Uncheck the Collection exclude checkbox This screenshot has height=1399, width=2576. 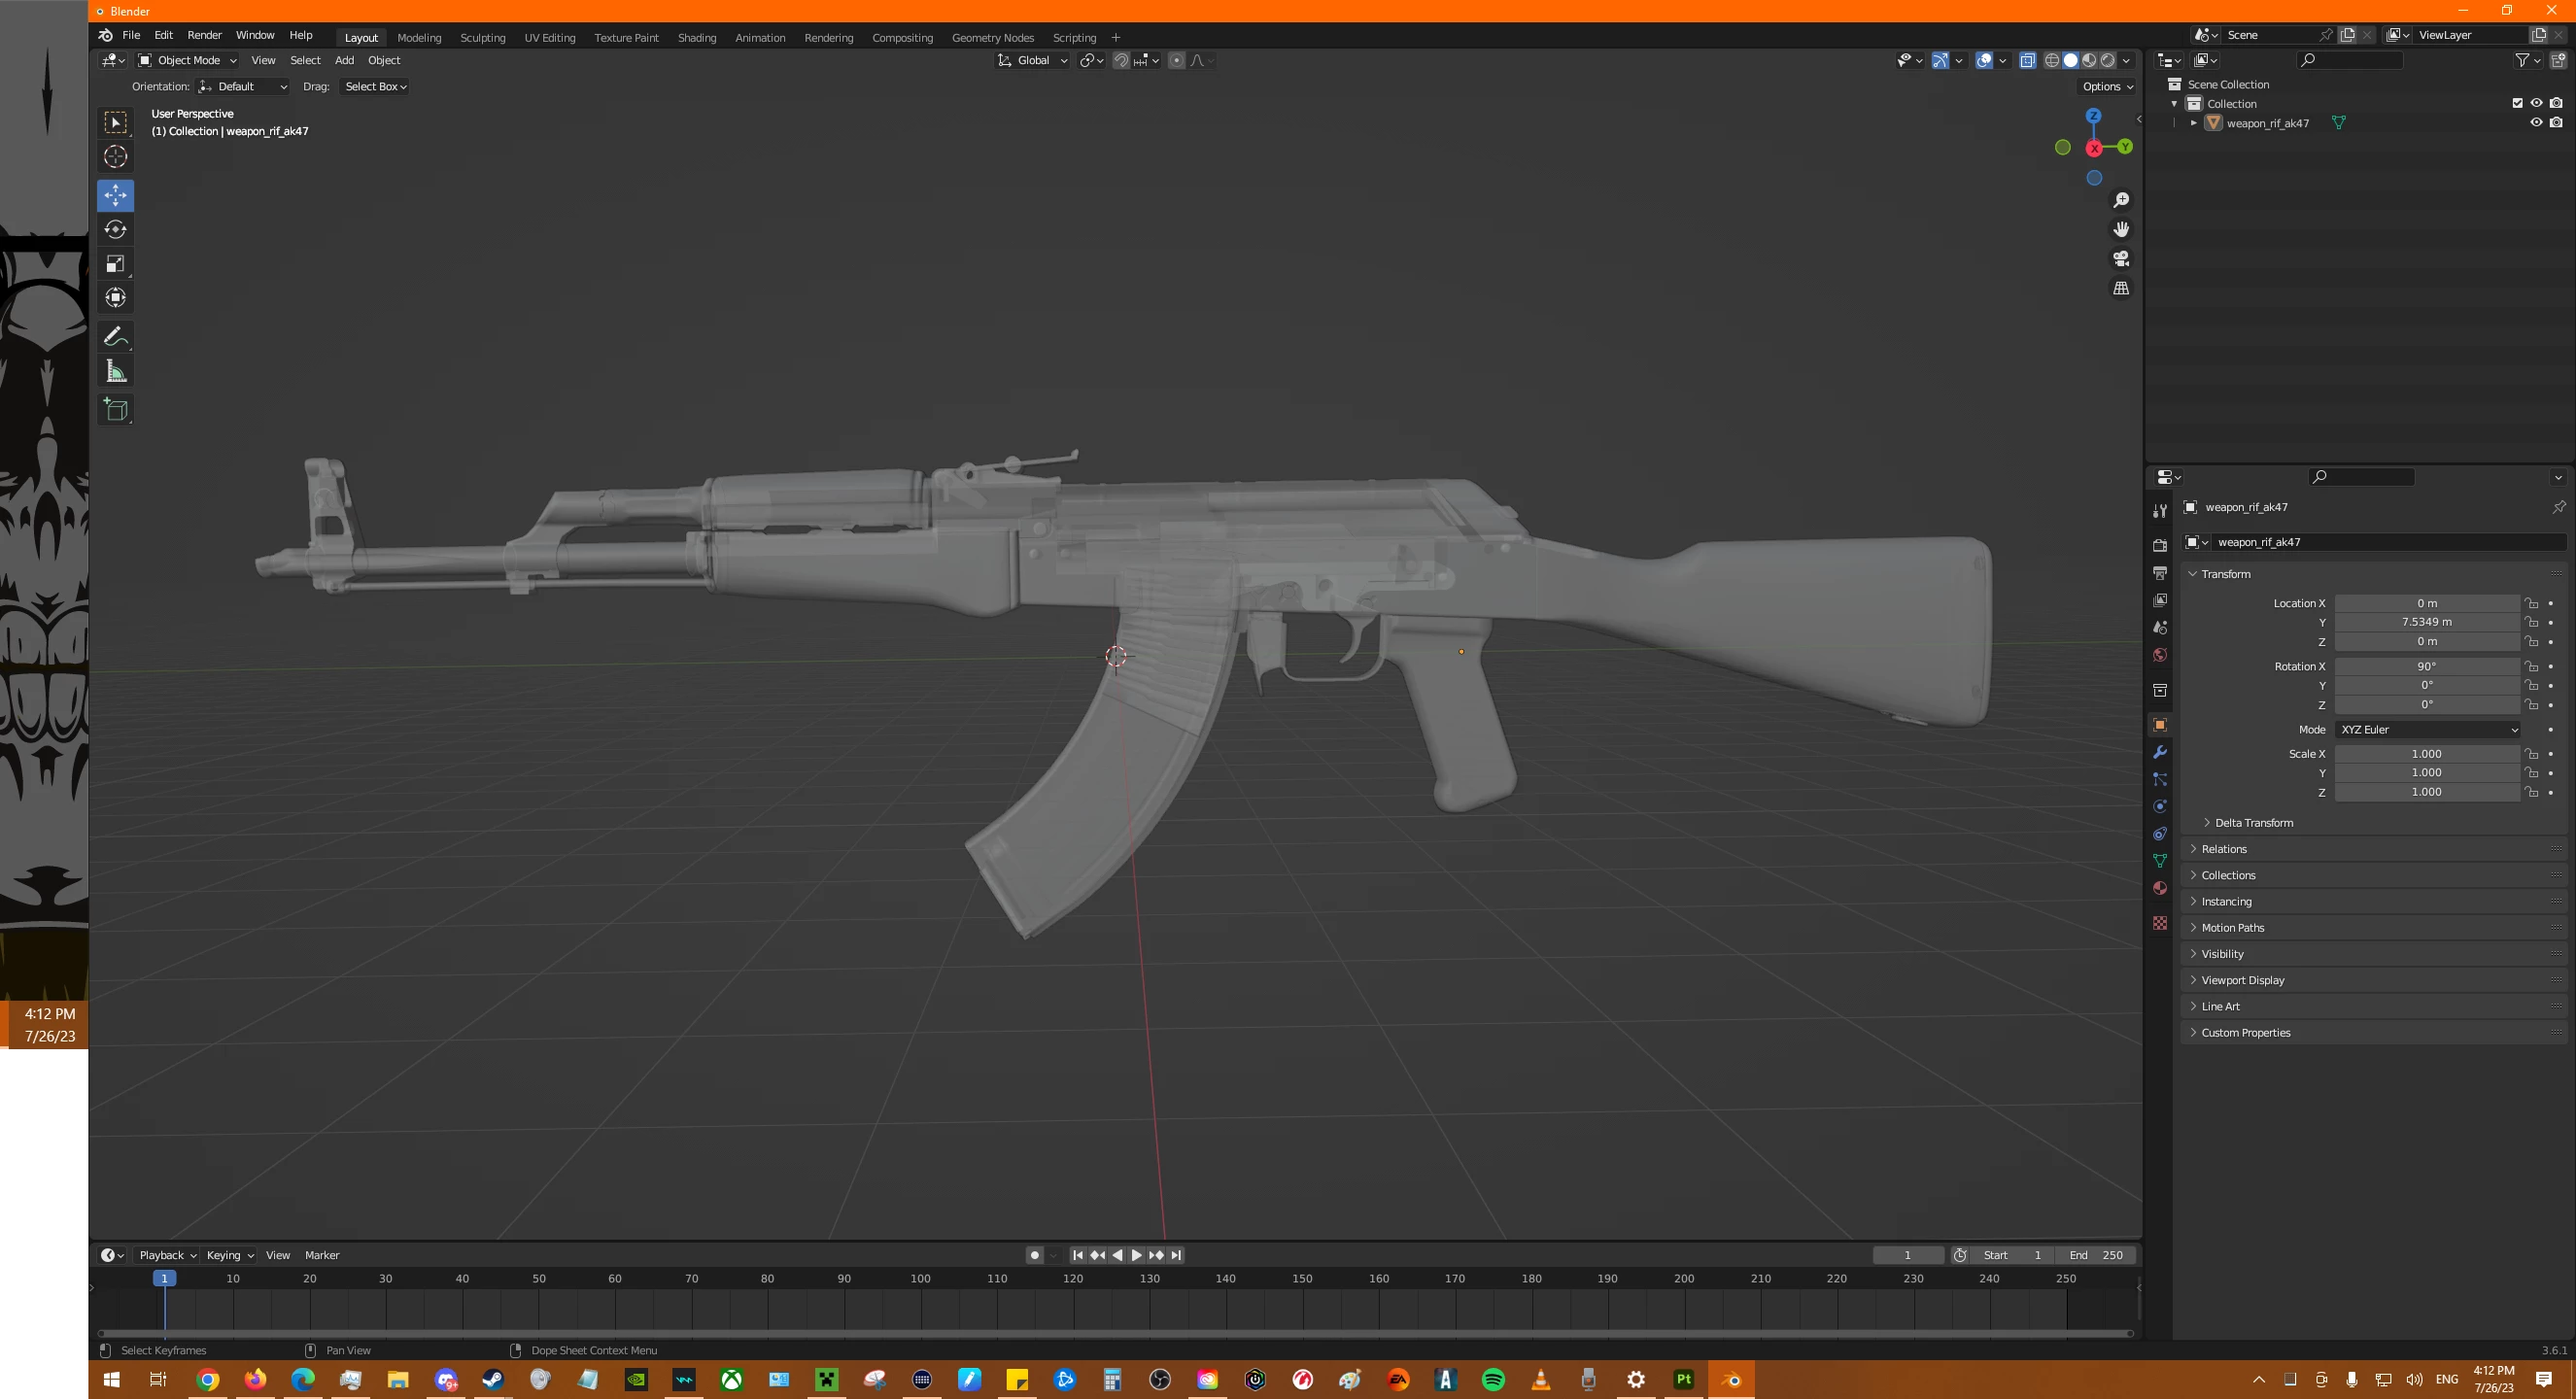pyautogui.click(x=2517, y=103)
